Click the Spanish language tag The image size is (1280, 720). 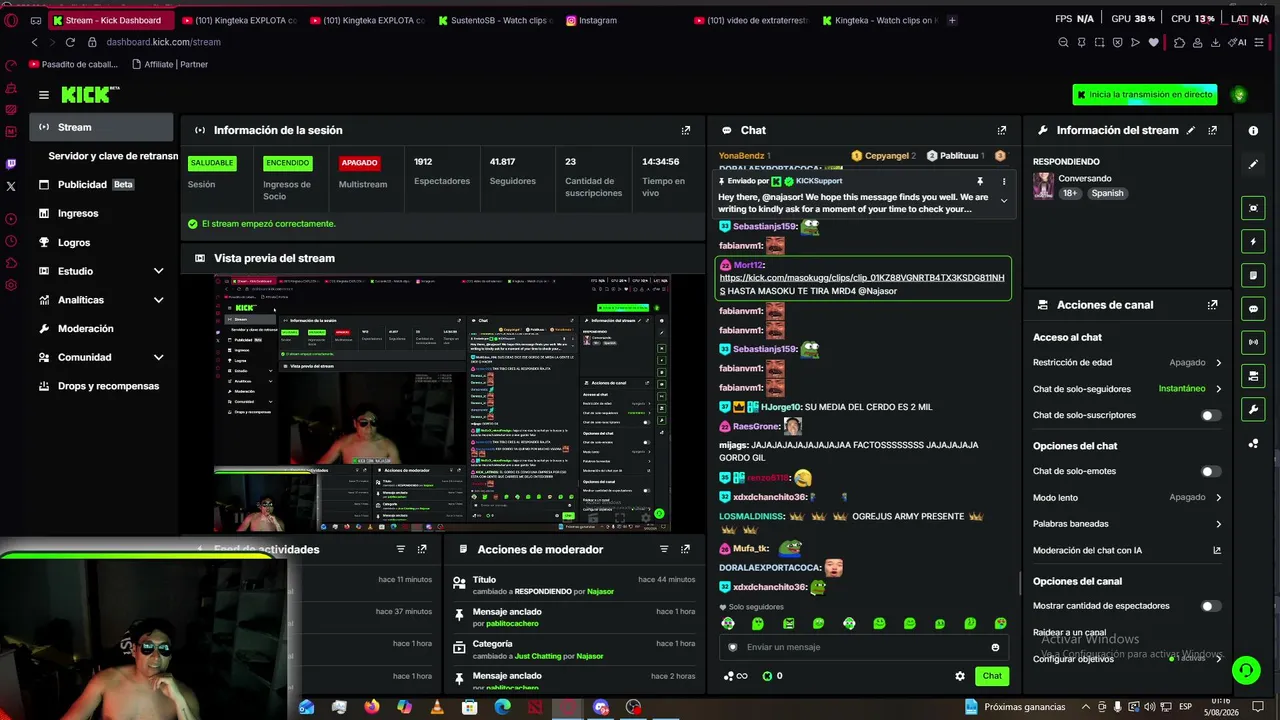pyautogui.click(x=1107, y=193)
